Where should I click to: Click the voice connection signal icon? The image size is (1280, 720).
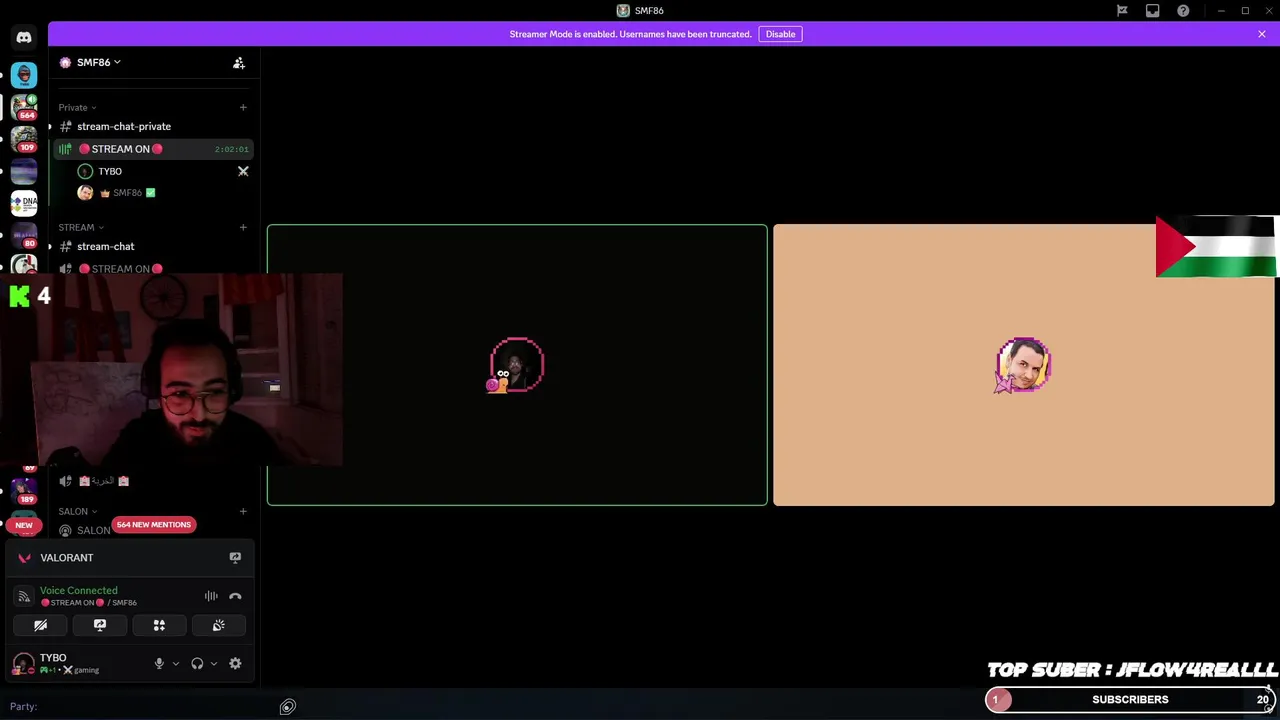24,596
